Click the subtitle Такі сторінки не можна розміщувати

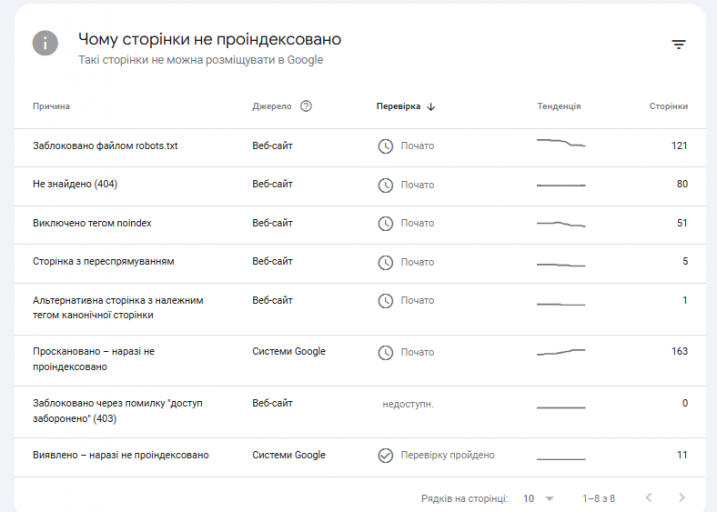coord(200,60)
